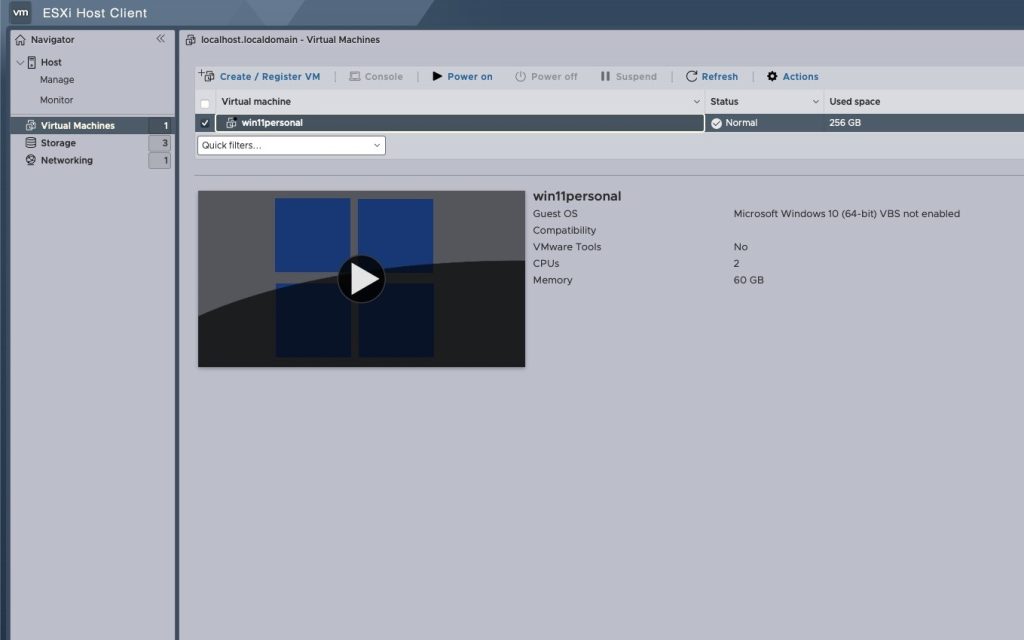
Task: Click the 256 GB used space cell
Action: 845,123
